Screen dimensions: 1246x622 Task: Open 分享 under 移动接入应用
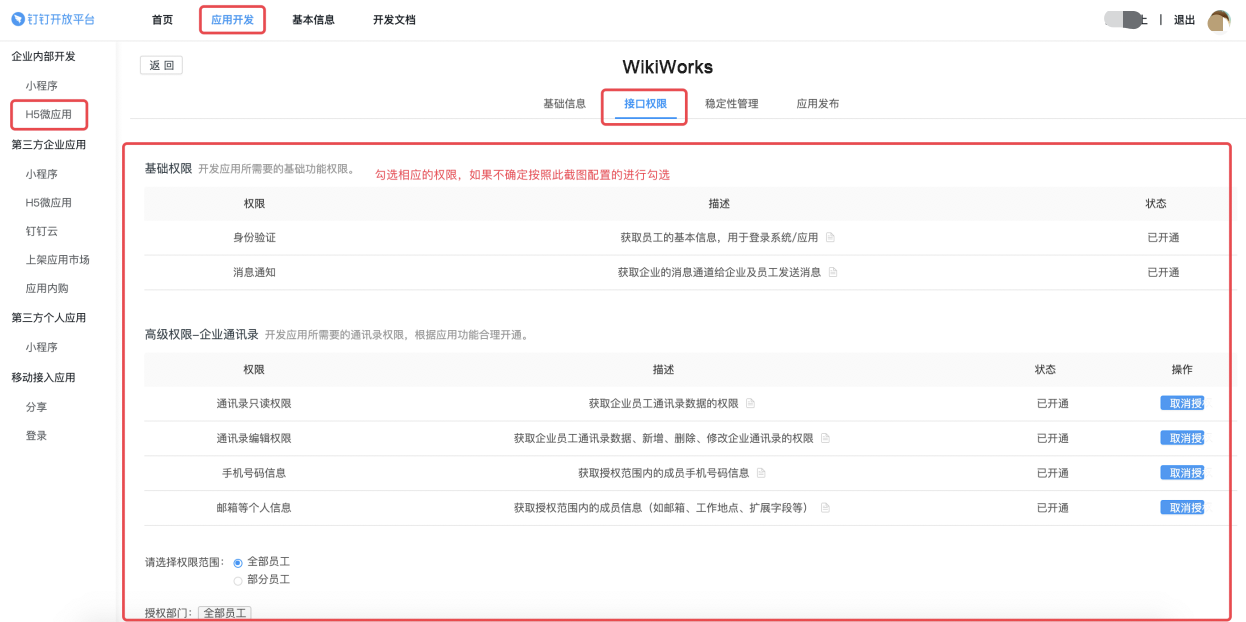click(36, 408)
